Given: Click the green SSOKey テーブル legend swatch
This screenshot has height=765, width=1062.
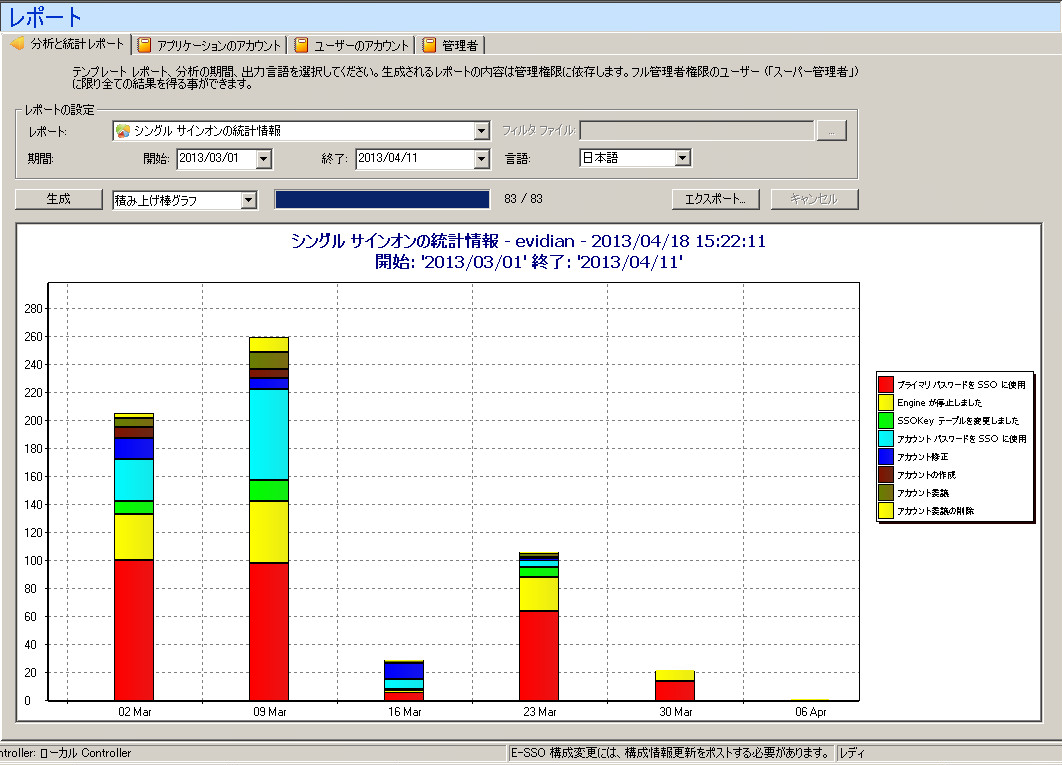Looking at the screenshot, I should tap(885, 420).
